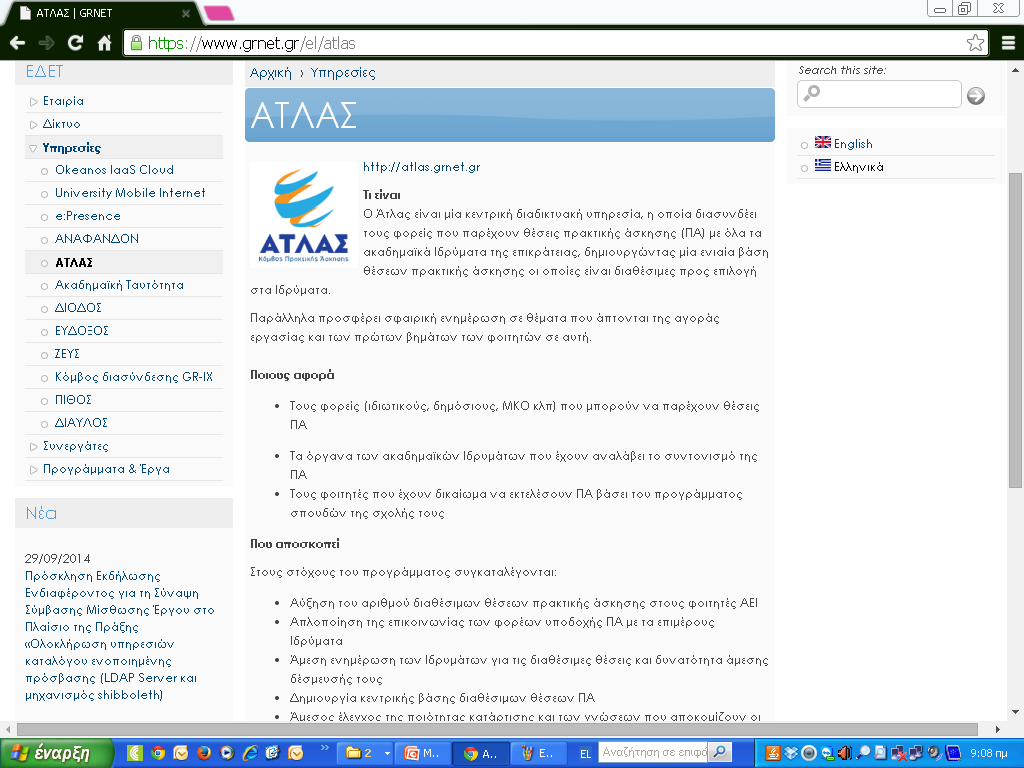Screen dimensions: 1024x768
Task: Submit site search with the arrow button
Action: click(976, 95)
